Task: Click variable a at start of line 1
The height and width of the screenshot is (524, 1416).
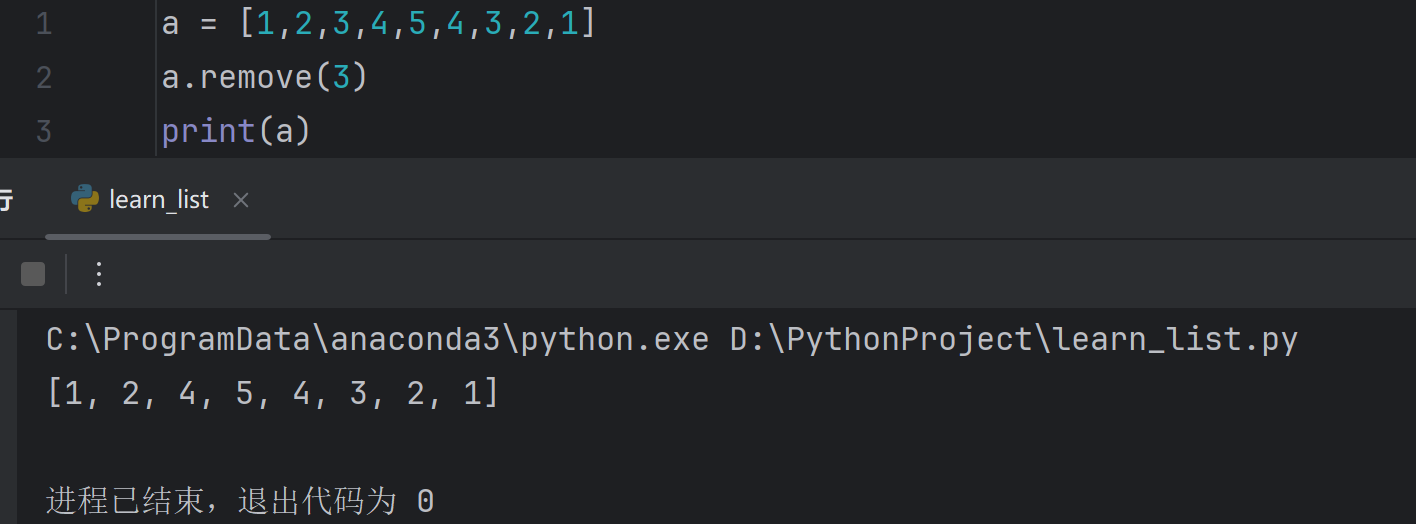Action: tap(171, 24)
